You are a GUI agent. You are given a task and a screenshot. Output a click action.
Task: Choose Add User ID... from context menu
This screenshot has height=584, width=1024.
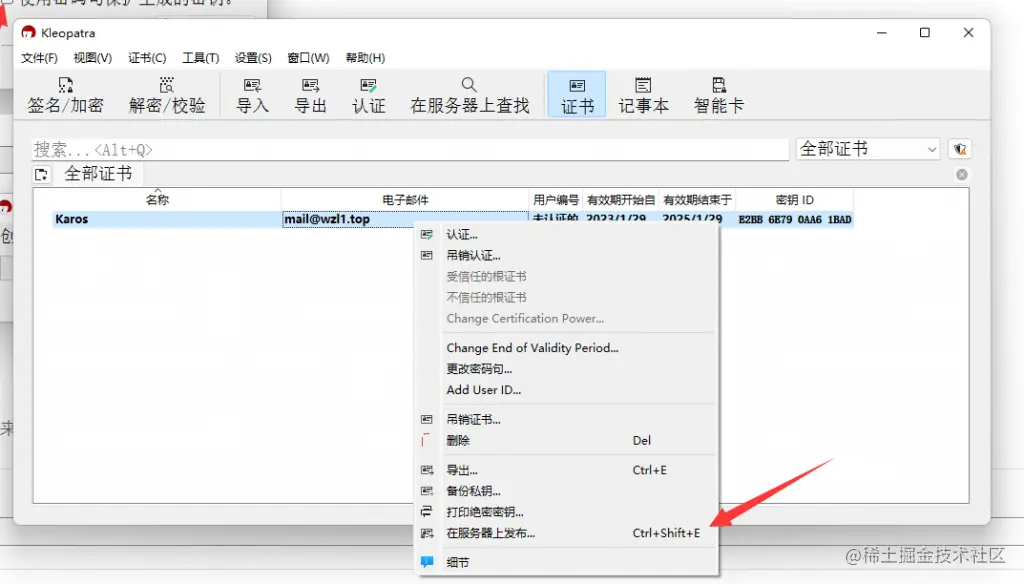pyautogui.click(x=484, y=390)
